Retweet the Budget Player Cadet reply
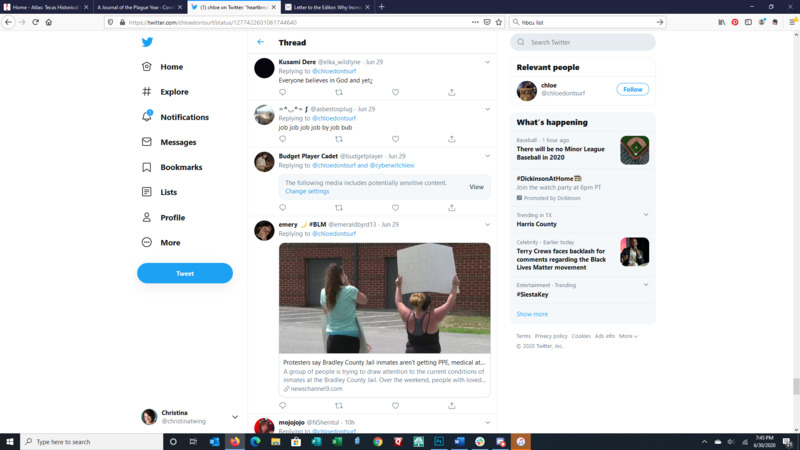This screenshot has height=450, width=800. 339,207
